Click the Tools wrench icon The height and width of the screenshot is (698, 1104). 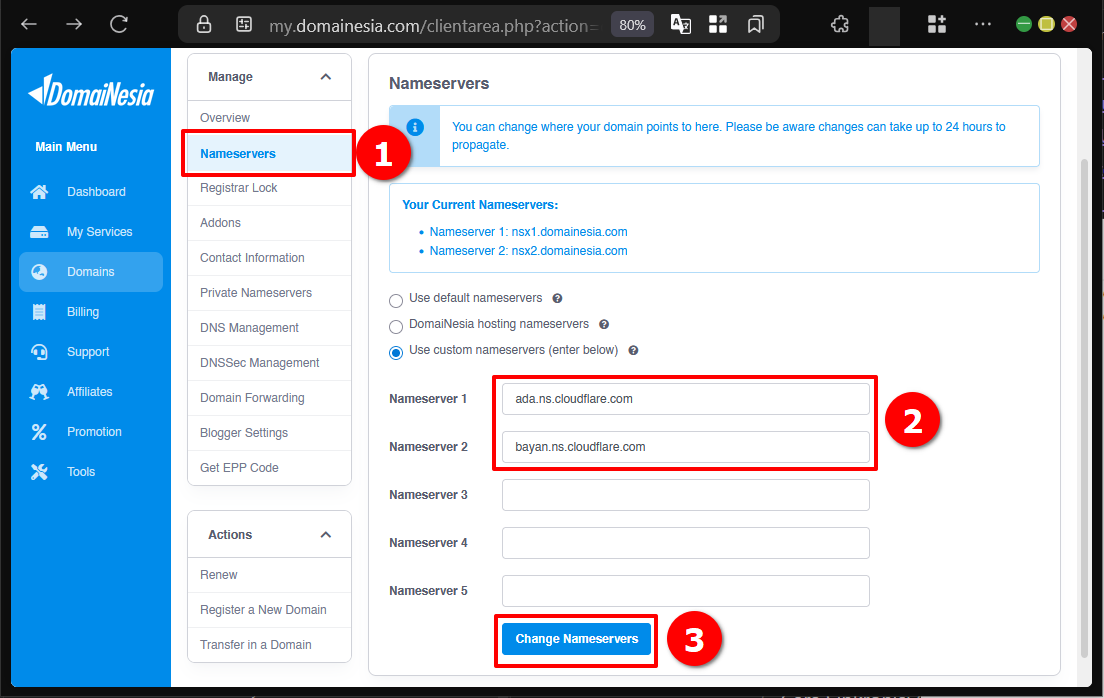tap(39, 472)
